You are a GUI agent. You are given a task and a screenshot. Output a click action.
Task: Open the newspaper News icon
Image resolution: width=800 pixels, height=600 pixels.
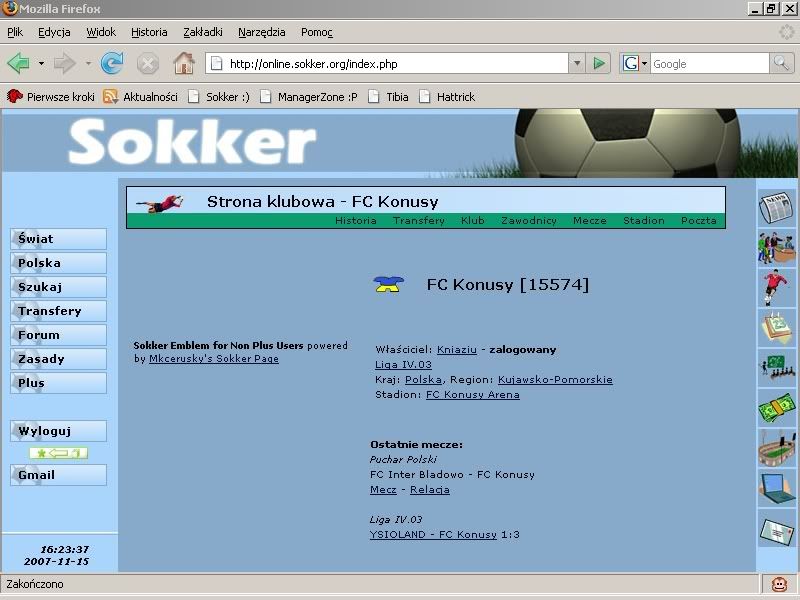[x=776, y=207]
